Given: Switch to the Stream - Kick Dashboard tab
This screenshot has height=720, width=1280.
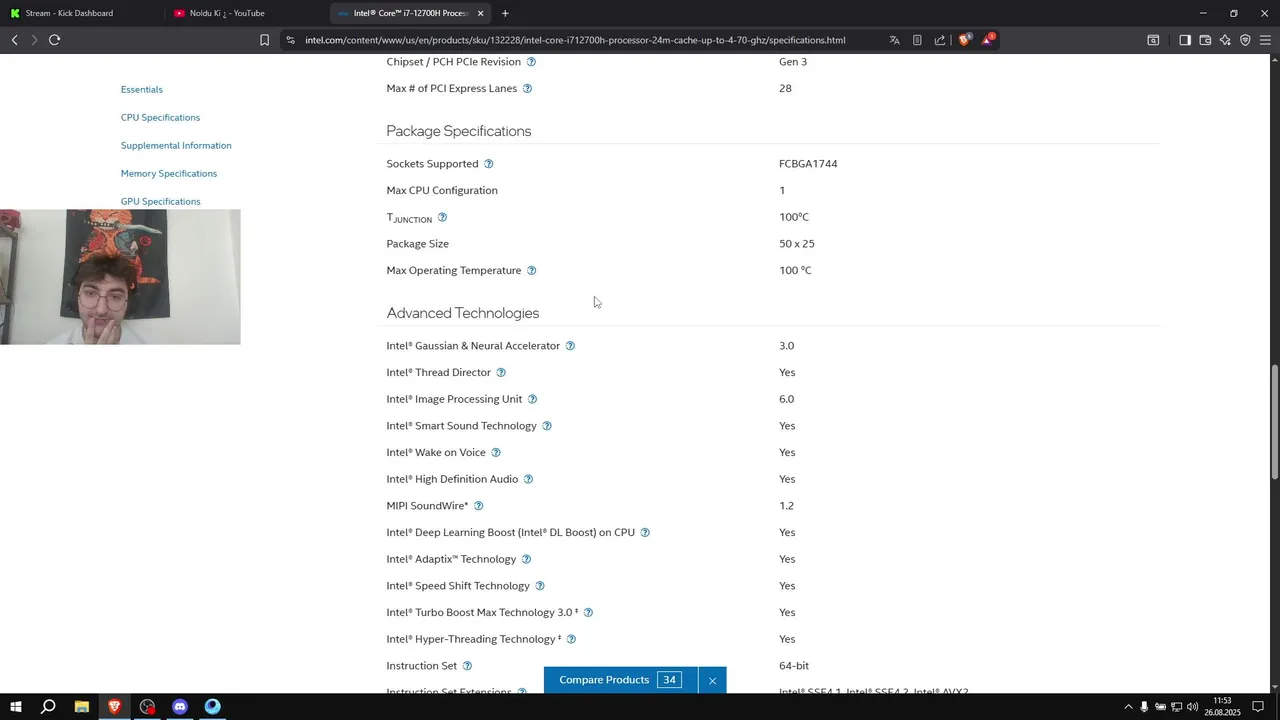Looking at the screenshot, I should coord(80,13).
